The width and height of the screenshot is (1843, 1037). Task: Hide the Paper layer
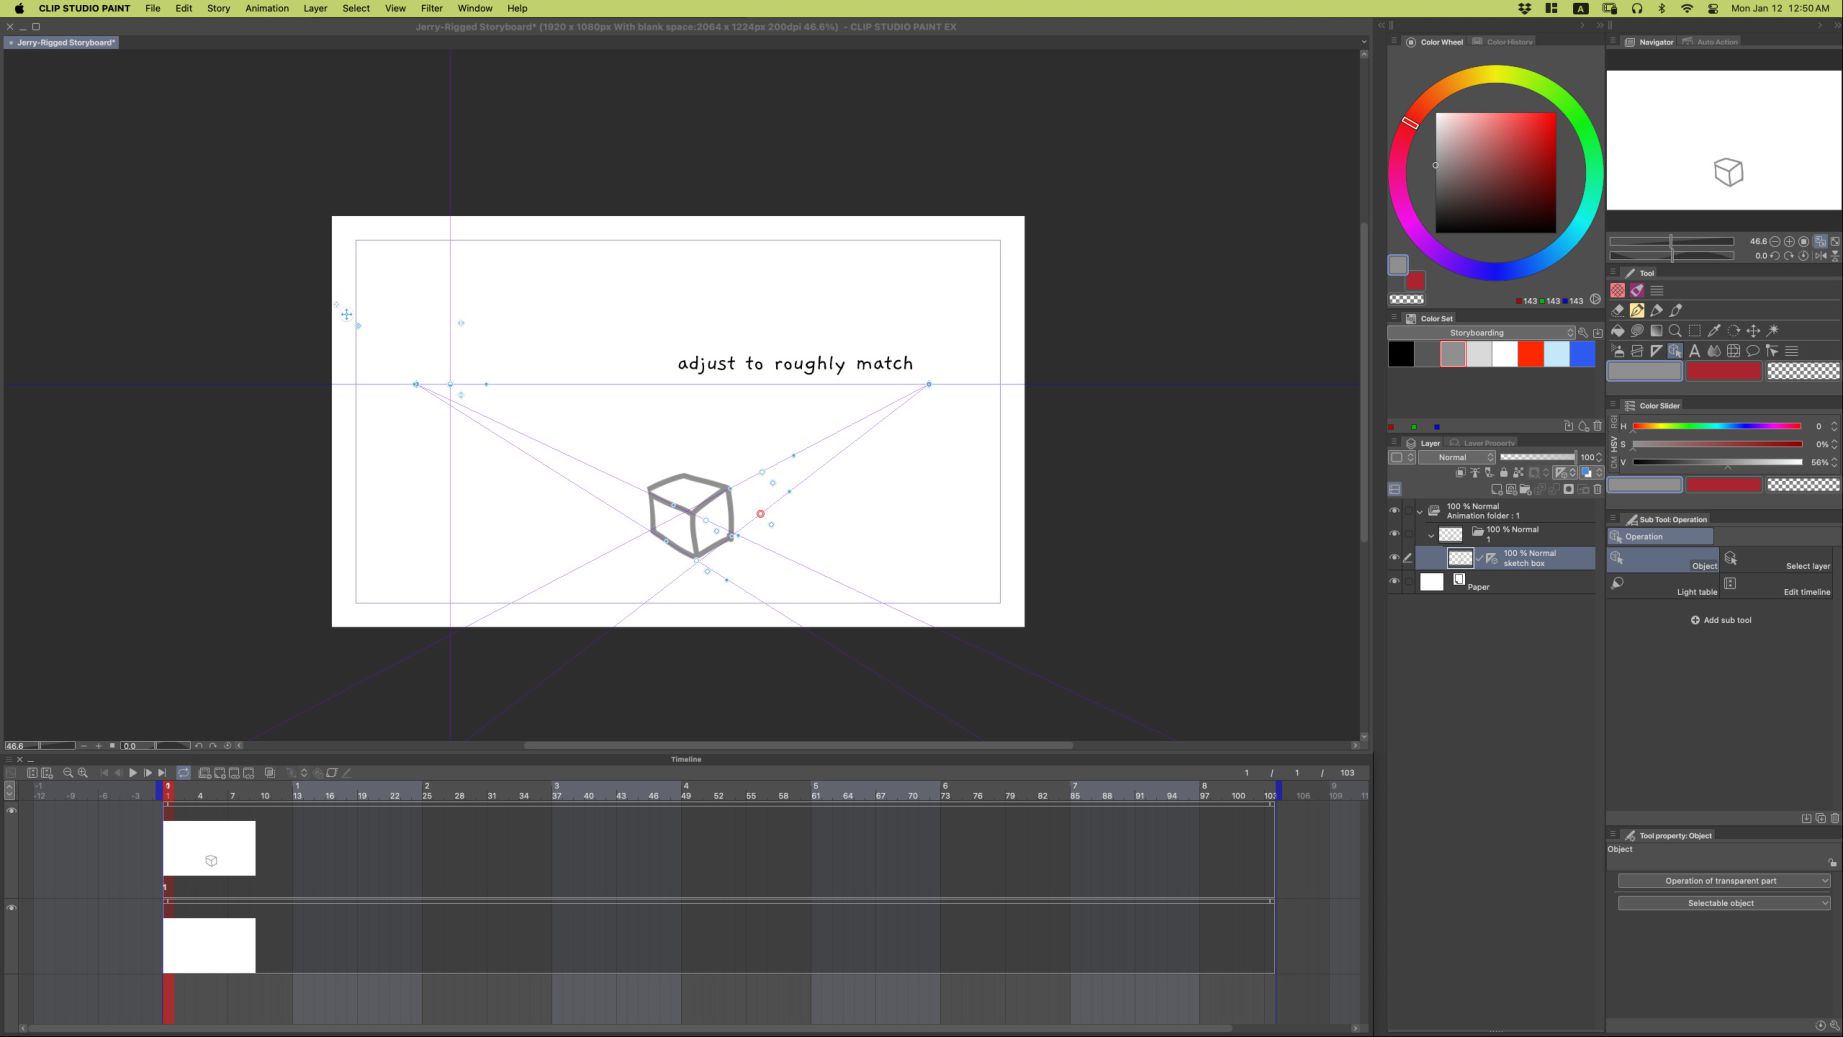tap(1394, 581)
